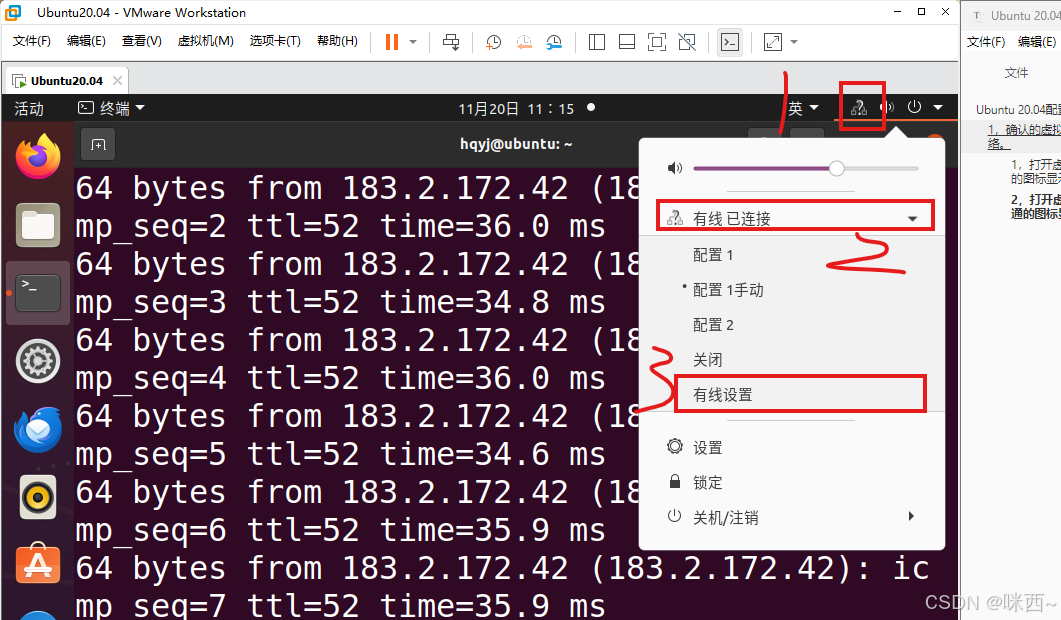Open the 文件(F) menu in VMware Workstation
Image resolution: width=1061 pixels, height=620 pixels.
coord(32,41)
